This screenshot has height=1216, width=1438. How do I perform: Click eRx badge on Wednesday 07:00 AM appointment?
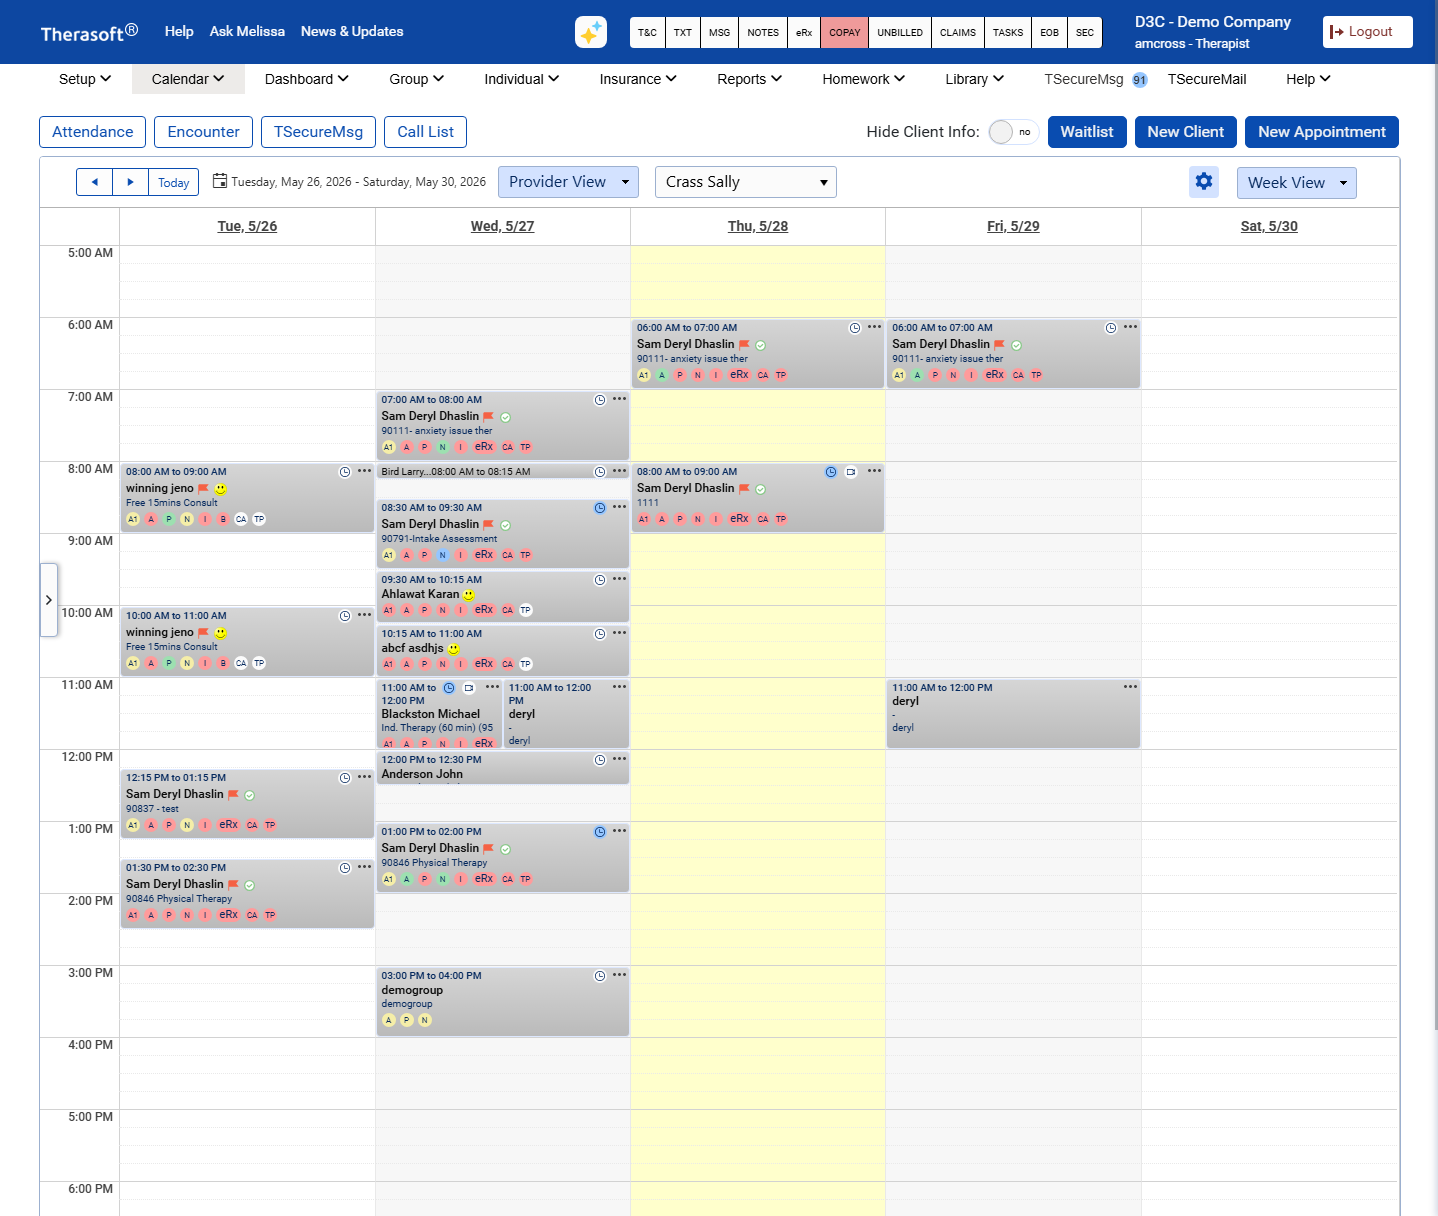coord(484,447)
